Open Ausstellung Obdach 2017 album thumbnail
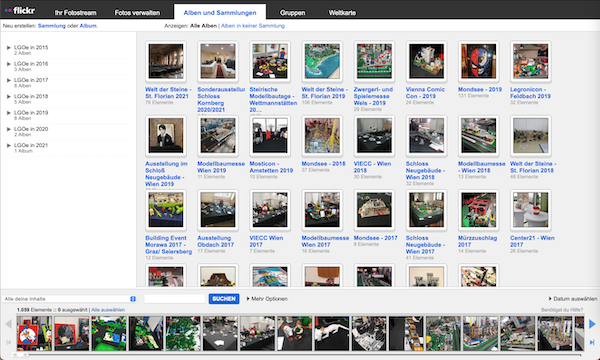The height and width of the screenshot is (360, 600). pos(218,210)
